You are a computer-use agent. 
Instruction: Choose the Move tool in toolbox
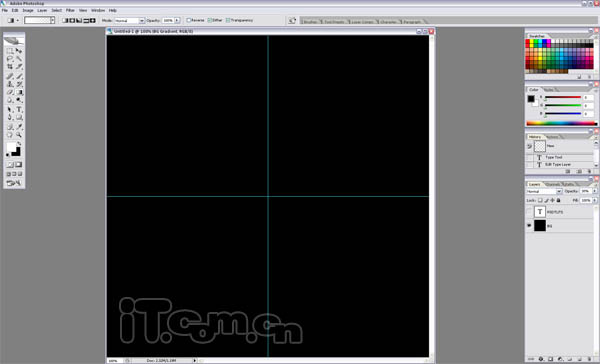pyautogui.click(x=19, y=51)
